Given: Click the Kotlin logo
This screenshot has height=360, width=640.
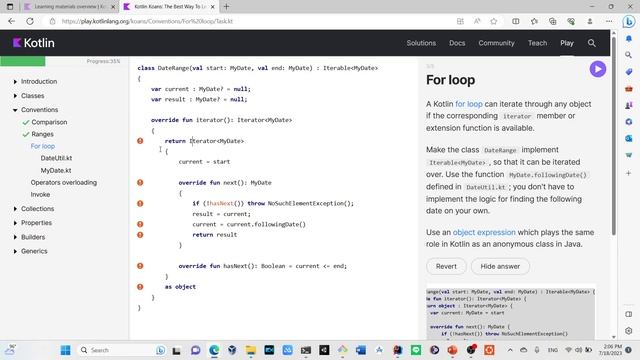Looking at the screenshot, I should (x=33, y=43).
